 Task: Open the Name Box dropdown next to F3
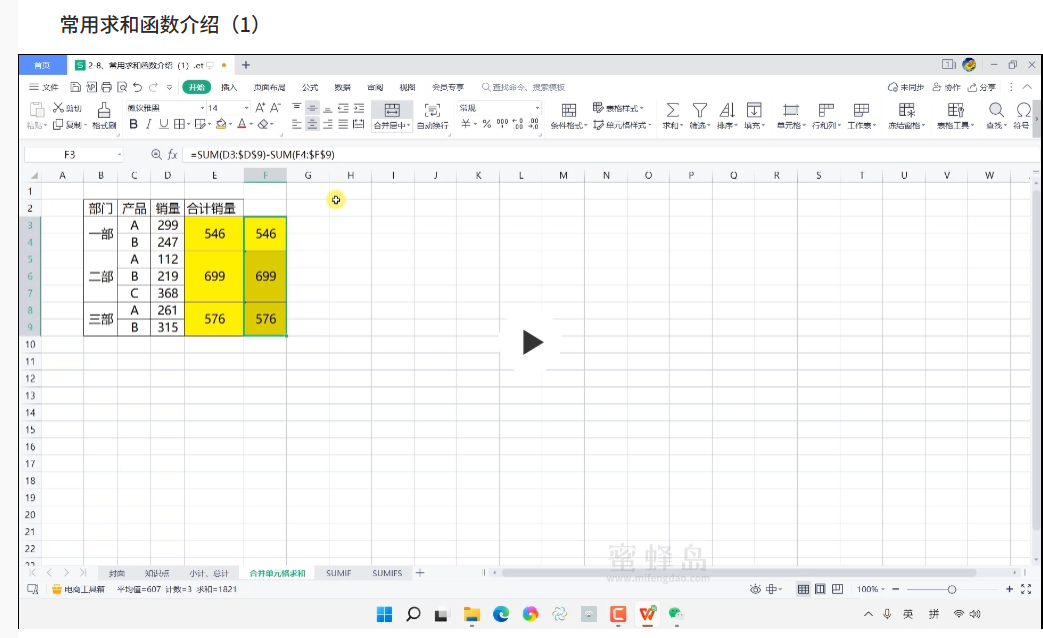point(119,155)
